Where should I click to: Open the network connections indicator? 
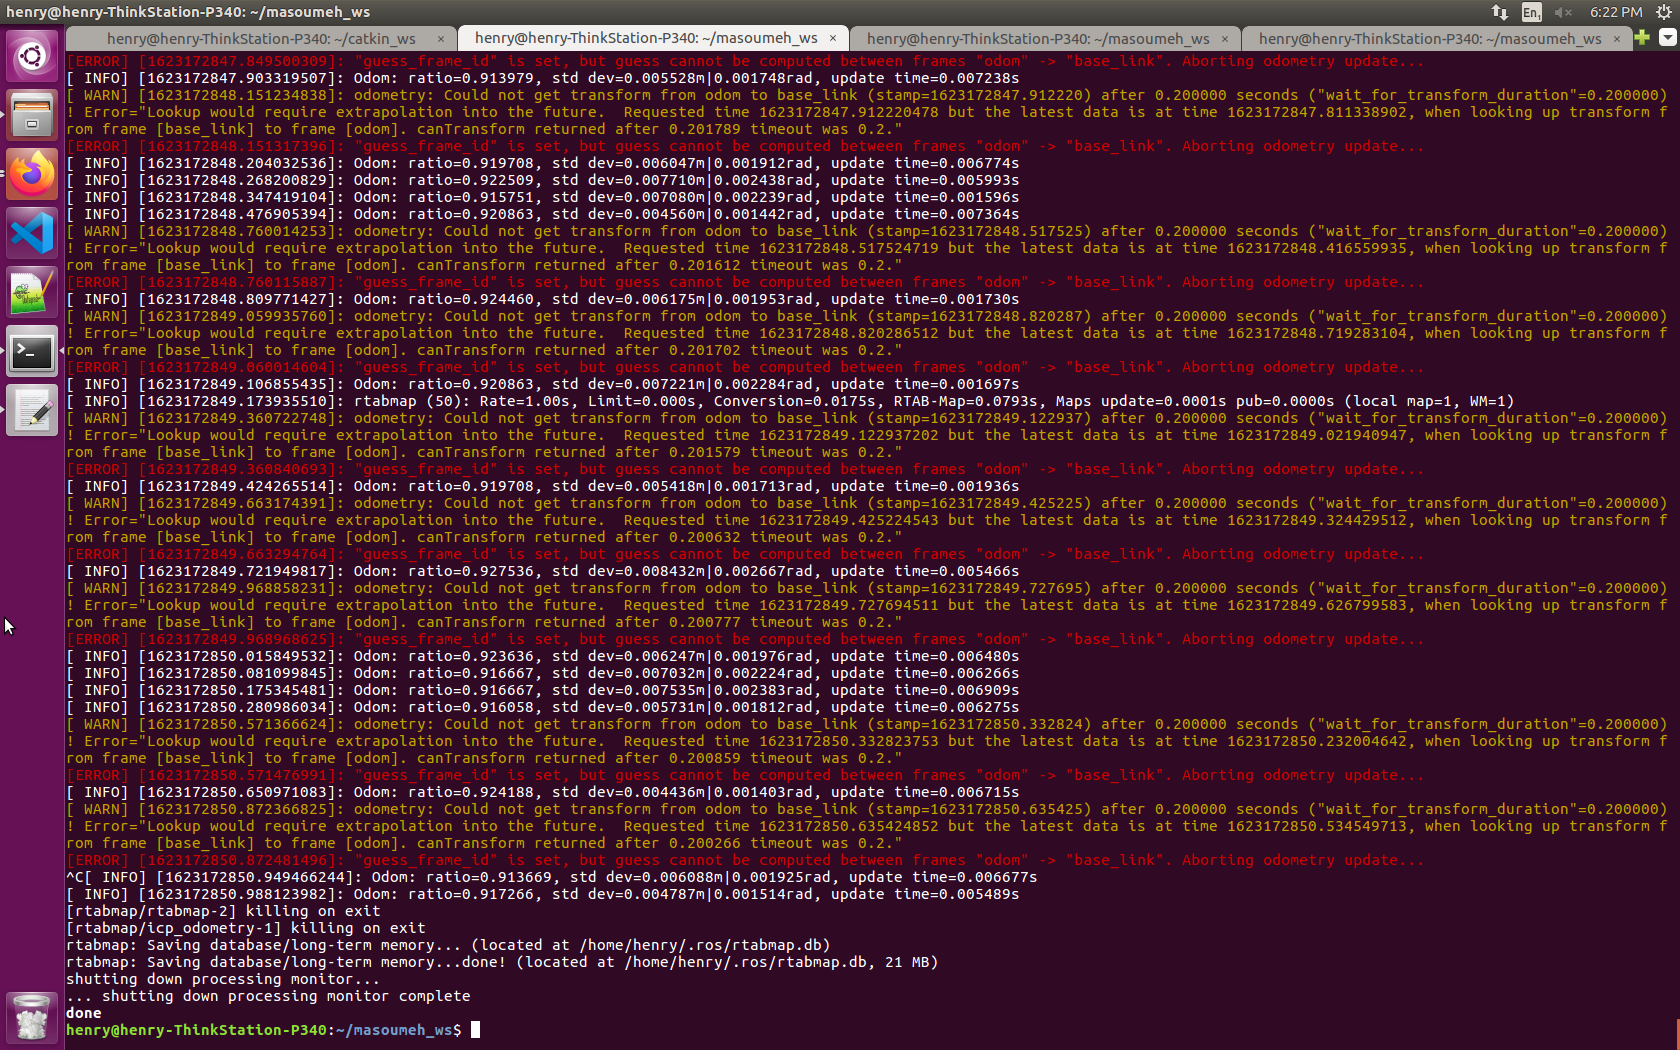1500,12
